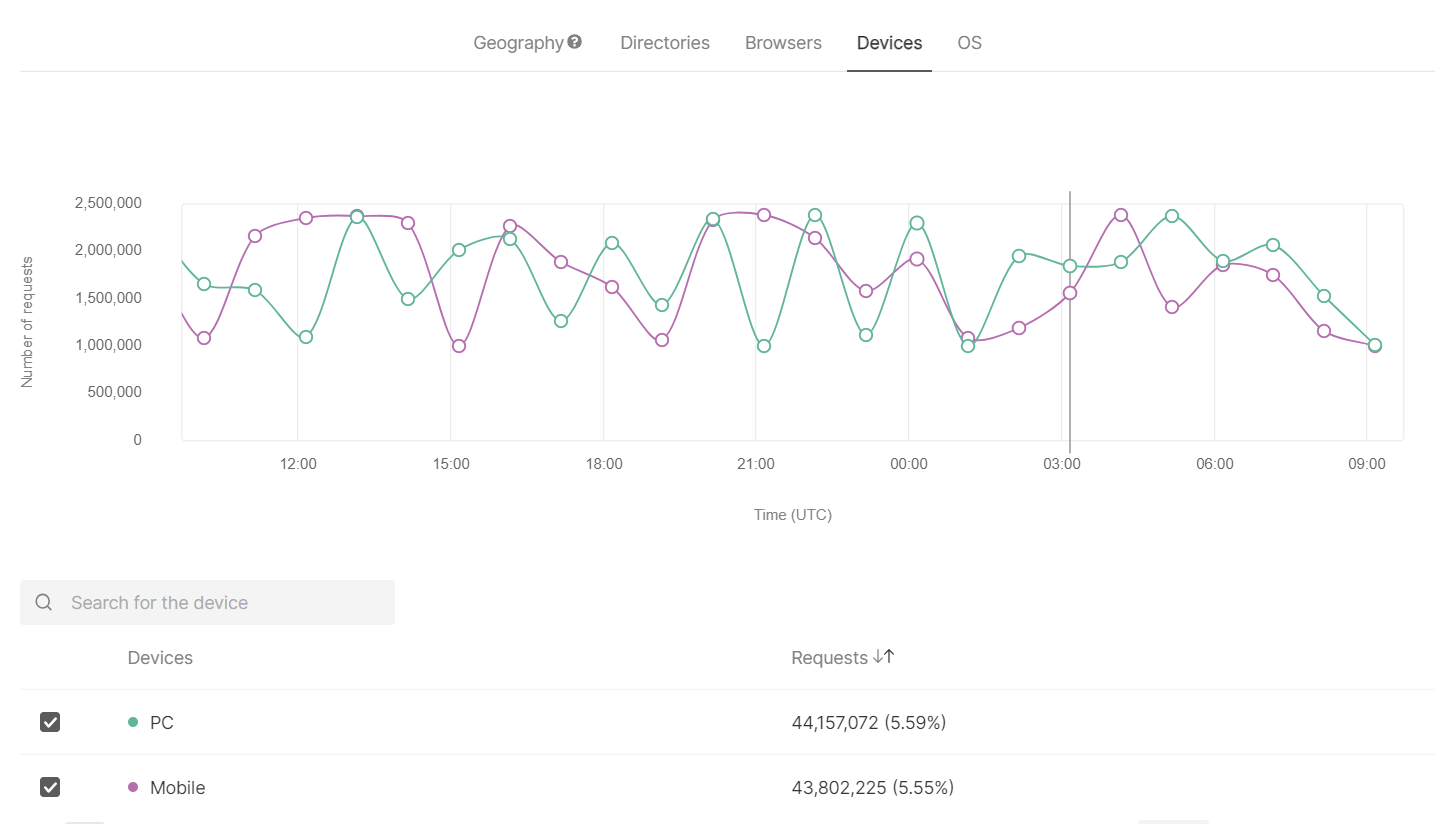Click the purple data point on the 03:00 cursor line

point(1070,293)
